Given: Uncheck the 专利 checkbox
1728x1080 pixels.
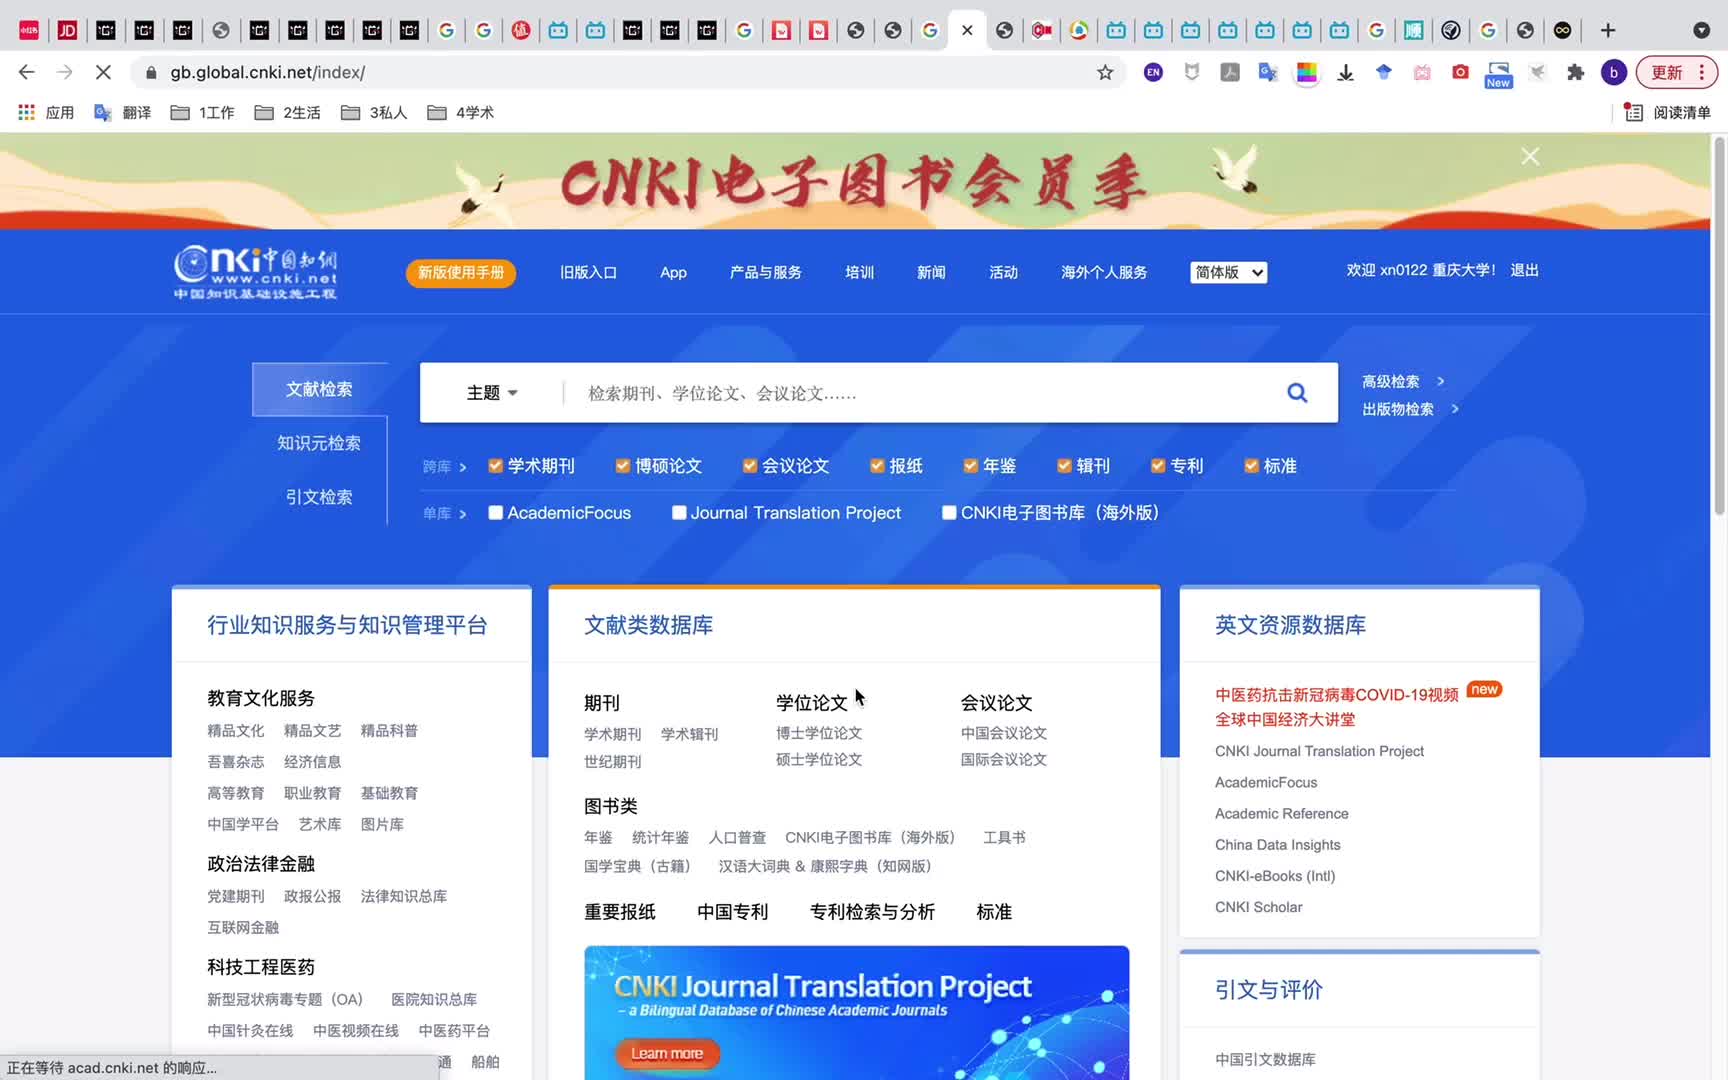Looking at the screenshot, I should click(1158, 466).
